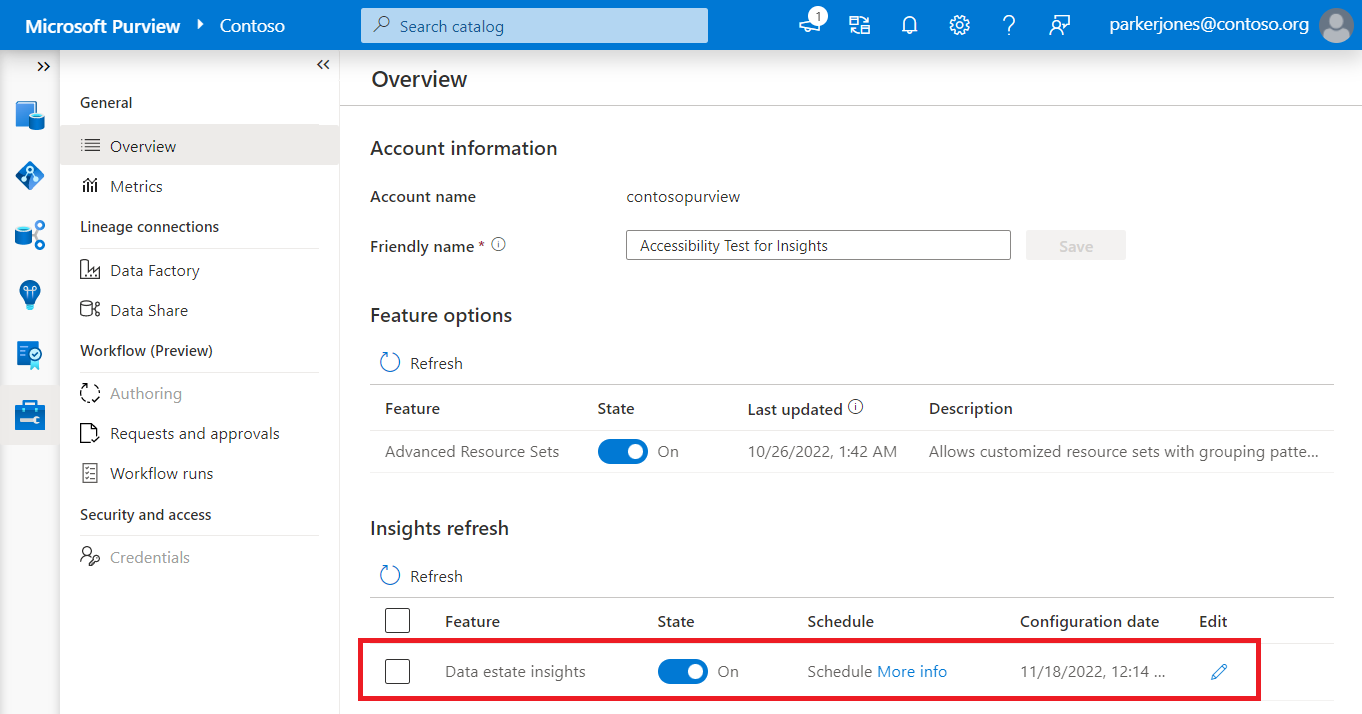Check the Data estate insights row checkbox
This screenshot has width=1362, height=714.
(x=398, y=672)
